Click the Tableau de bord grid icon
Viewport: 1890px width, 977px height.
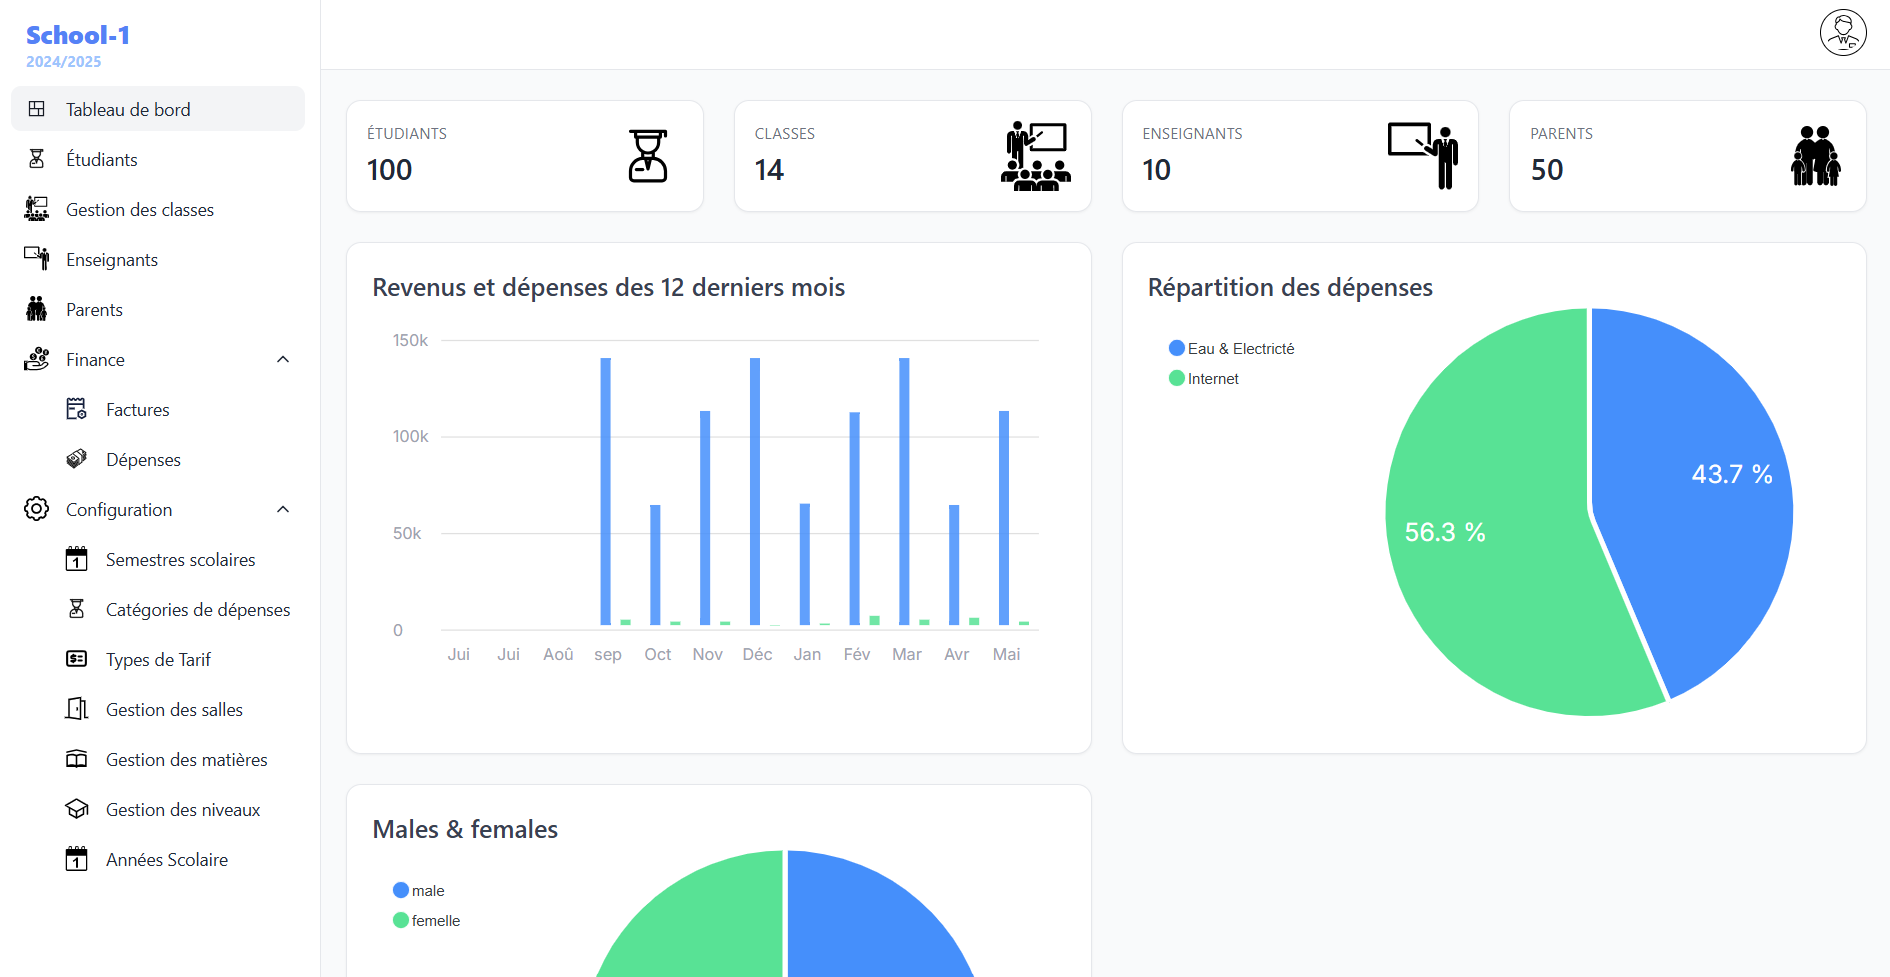(37, 109)
